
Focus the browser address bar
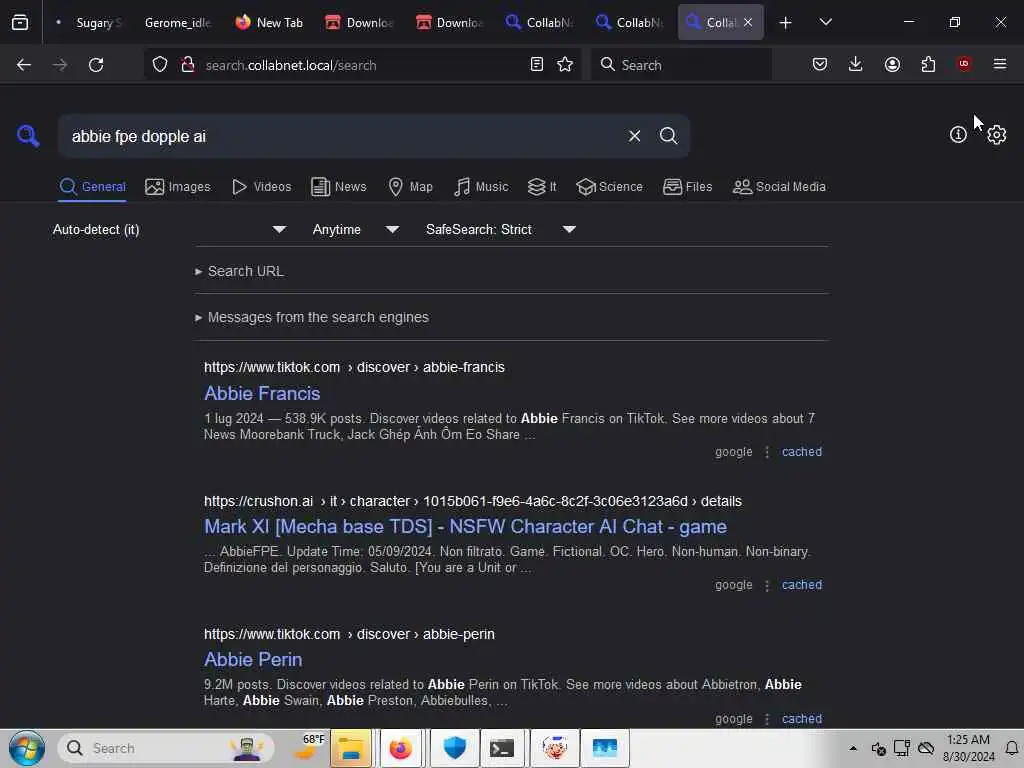[362, 65]
